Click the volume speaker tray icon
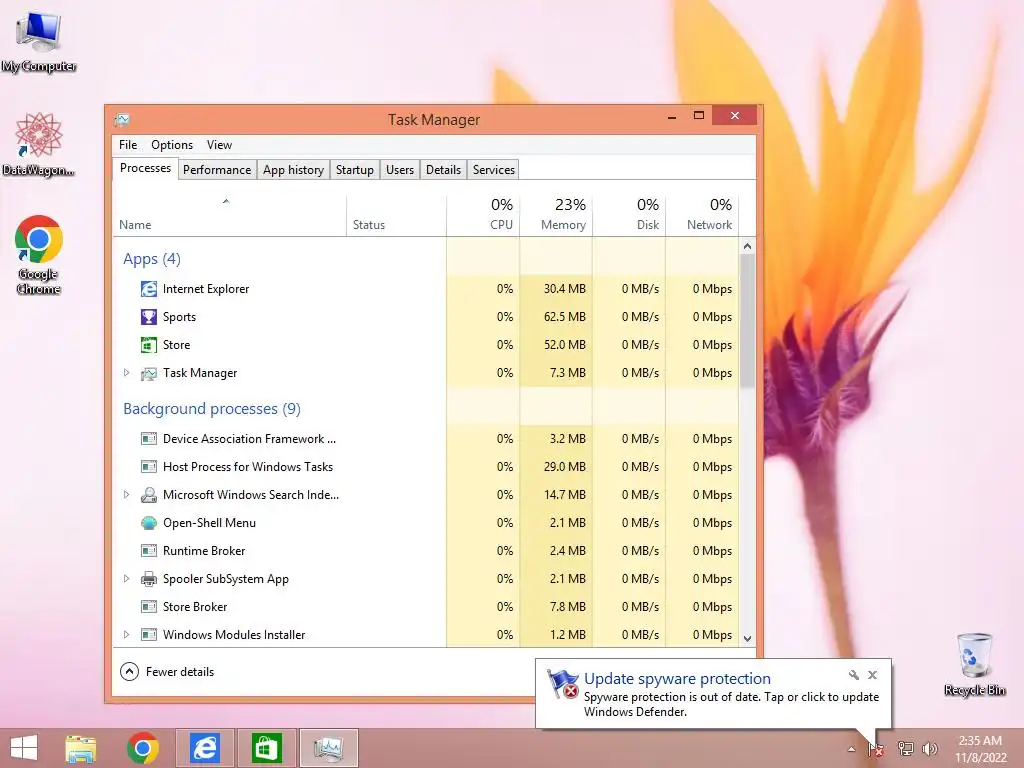 930,748
